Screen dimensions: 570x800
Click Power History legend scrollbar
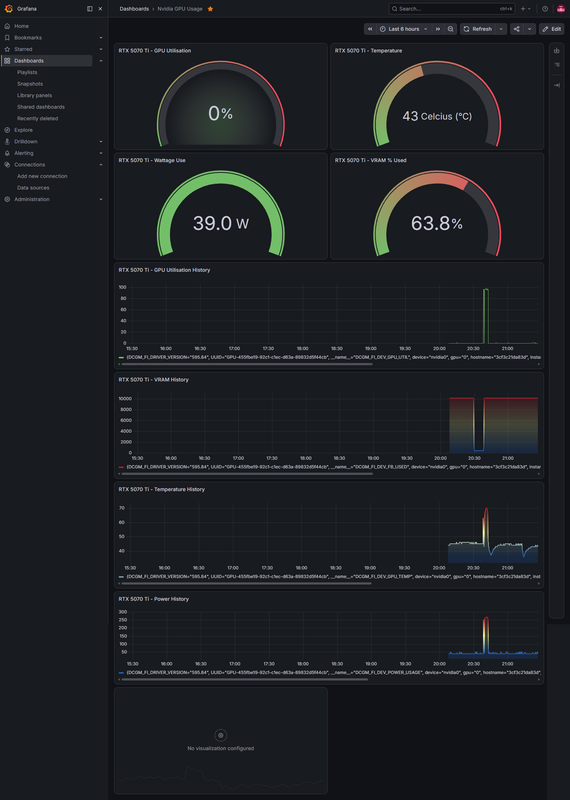click(x=244, y=679)
